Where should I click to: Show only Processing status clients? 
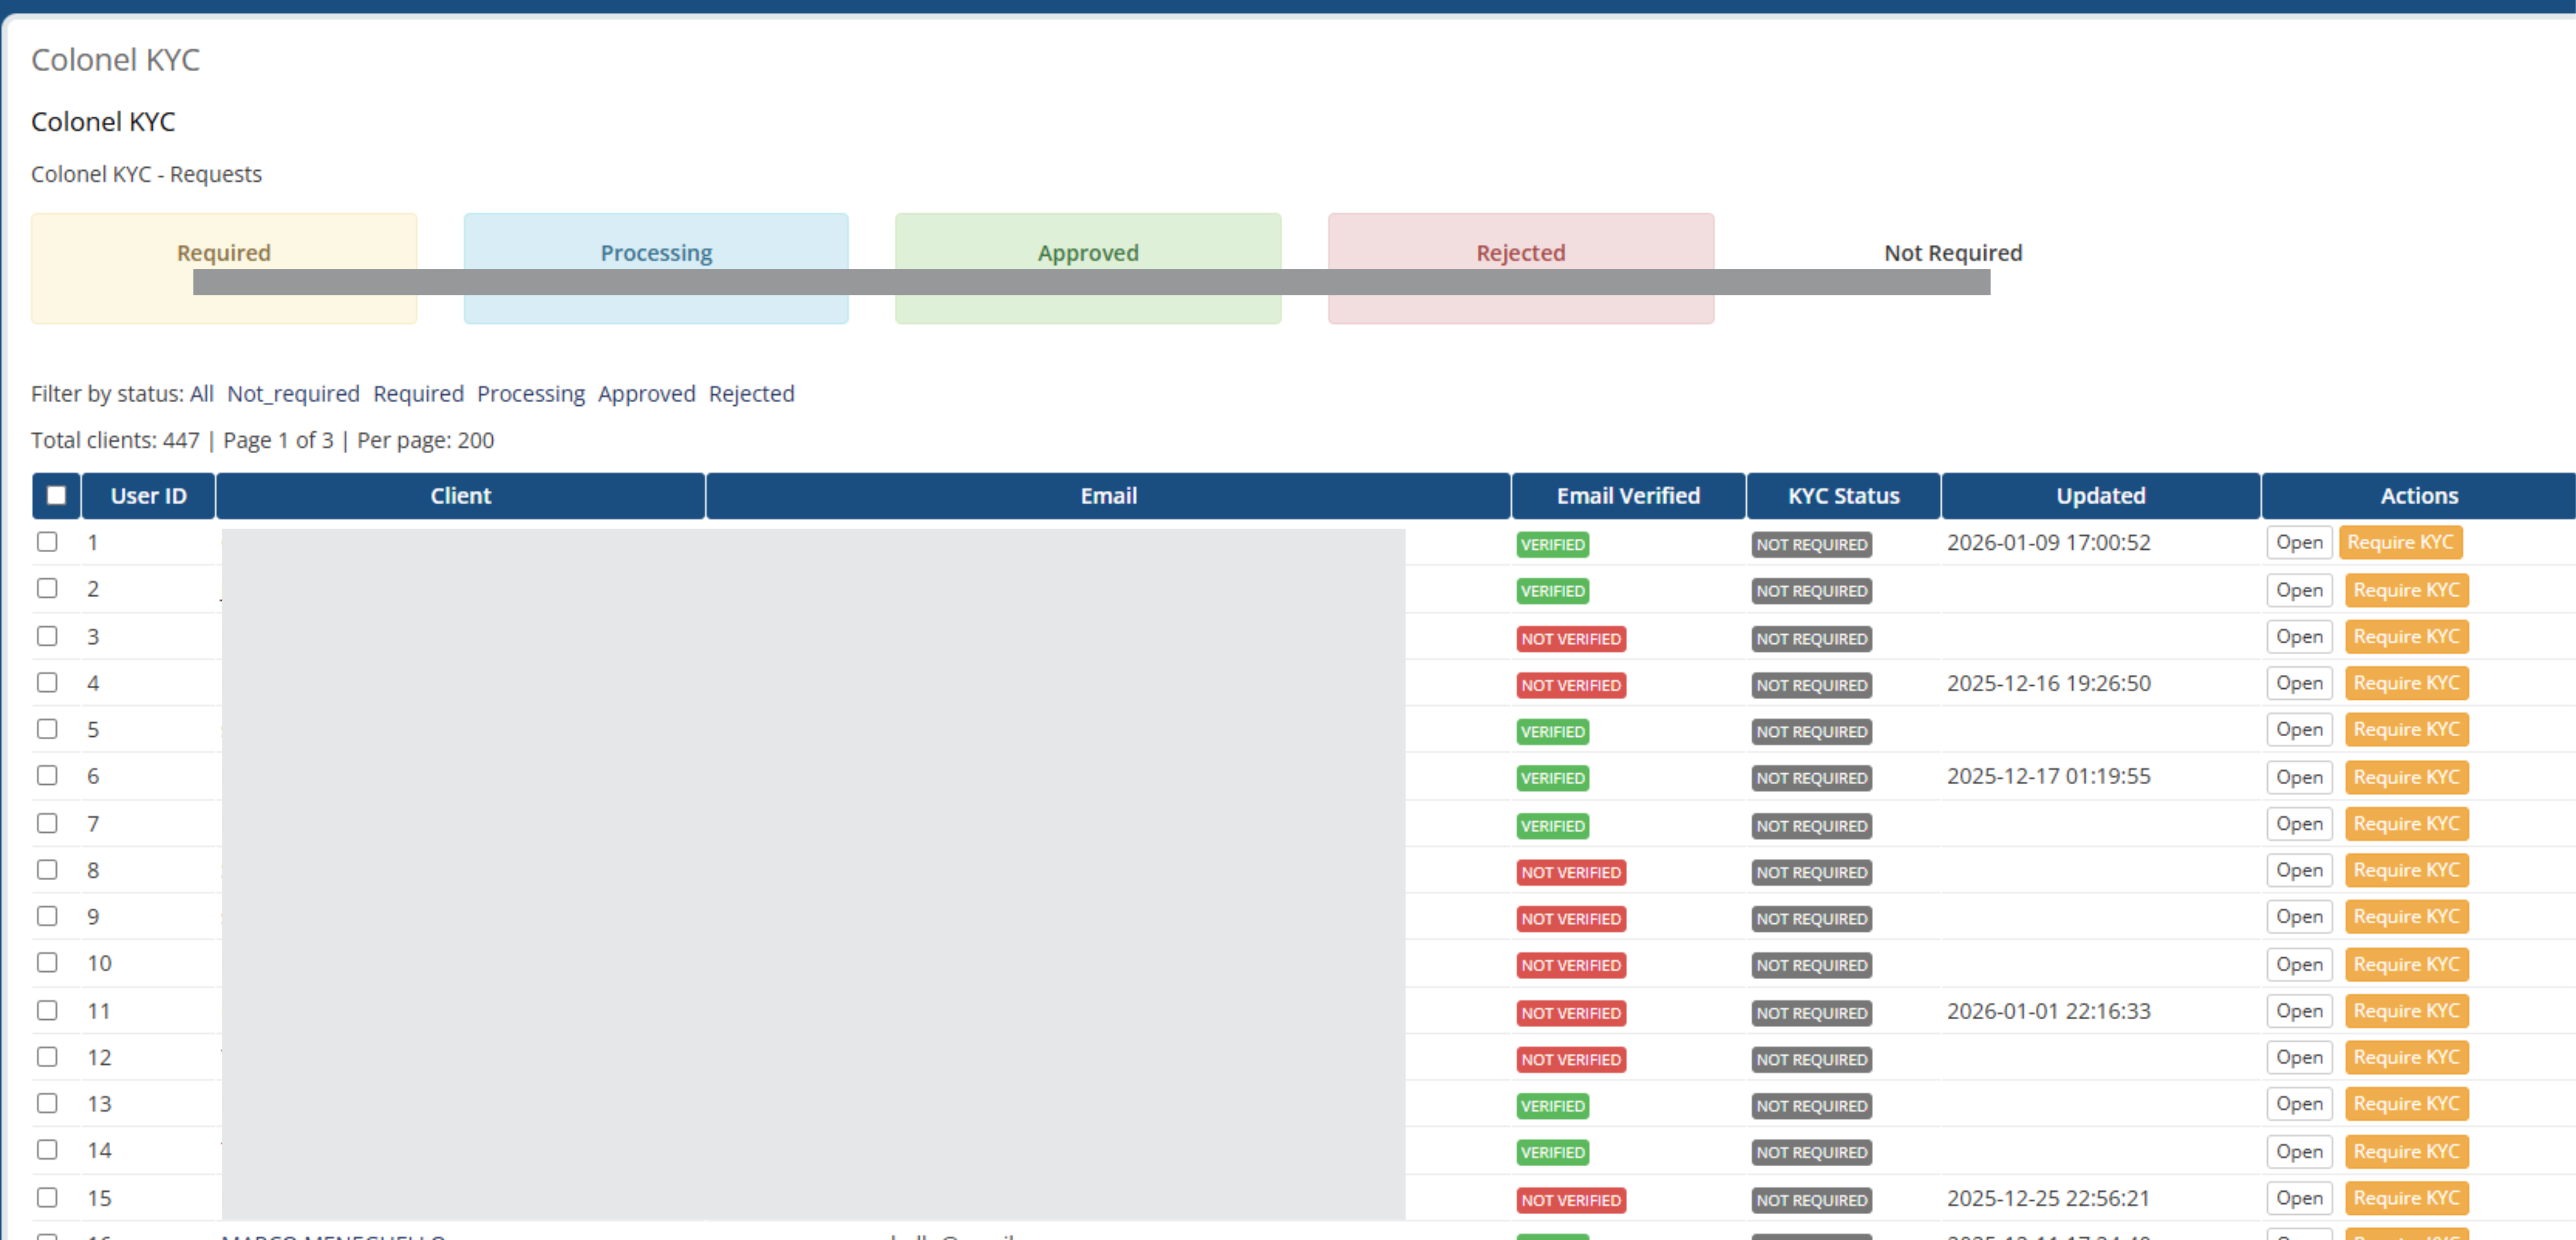pyautogui.click(x=530, y=394)
